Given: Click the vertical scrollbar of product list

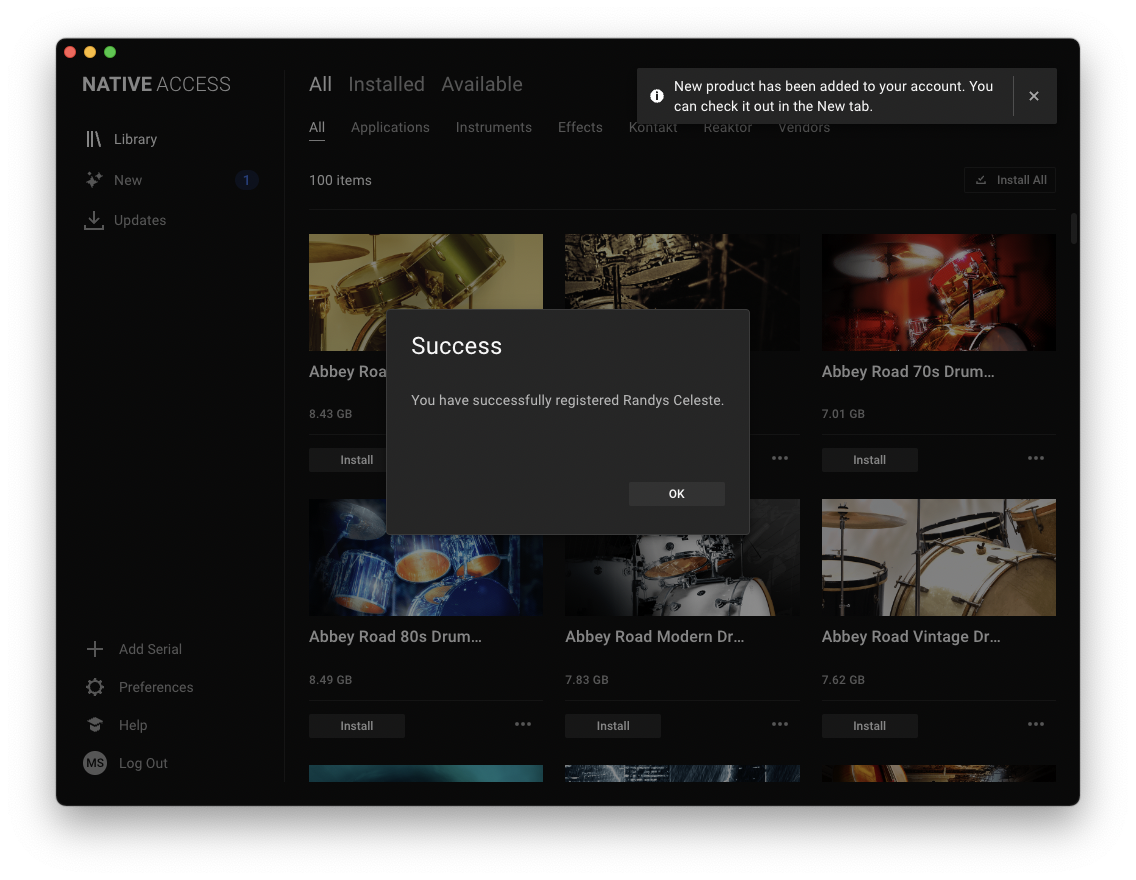Looking at the screenshot, I should [x=1074, y=228].
